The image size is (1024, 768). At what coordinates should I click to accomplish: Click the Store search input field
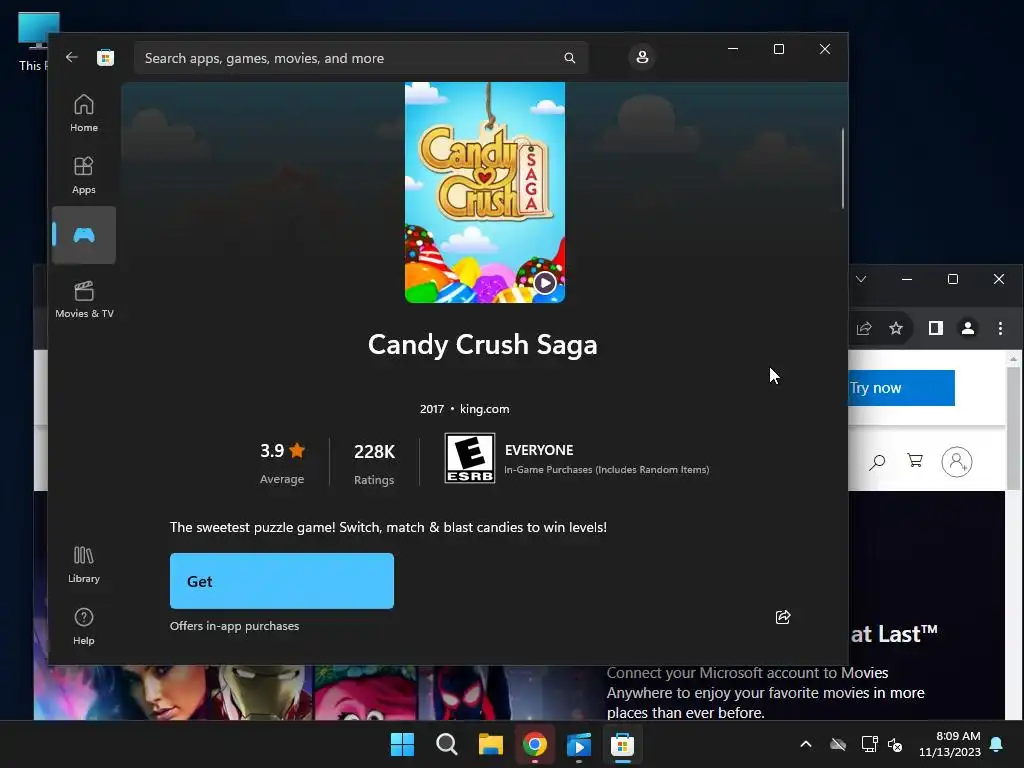tap(360, 58)
